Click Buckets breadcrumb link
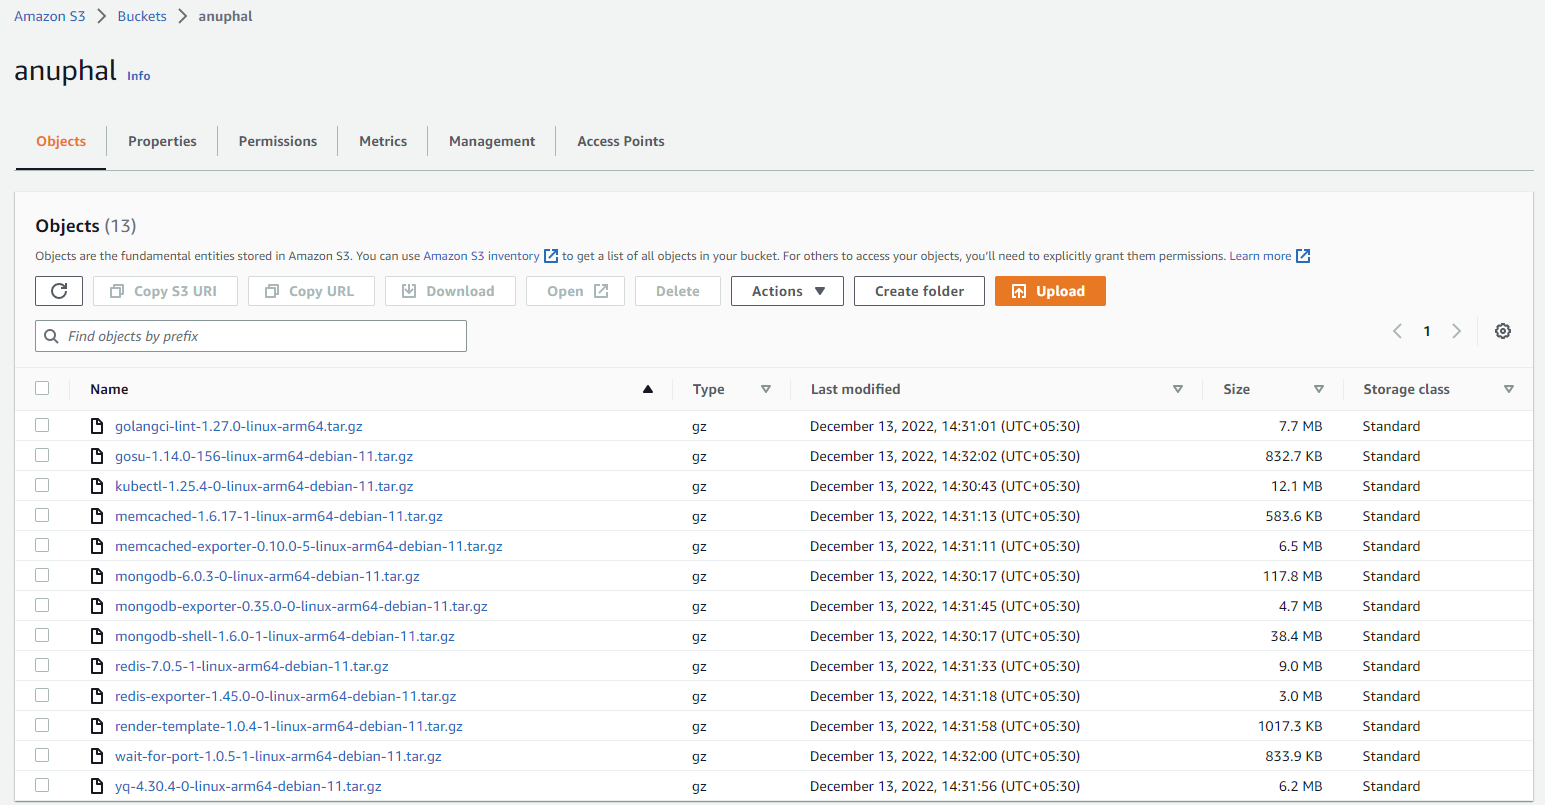 (x=142, y=16)
